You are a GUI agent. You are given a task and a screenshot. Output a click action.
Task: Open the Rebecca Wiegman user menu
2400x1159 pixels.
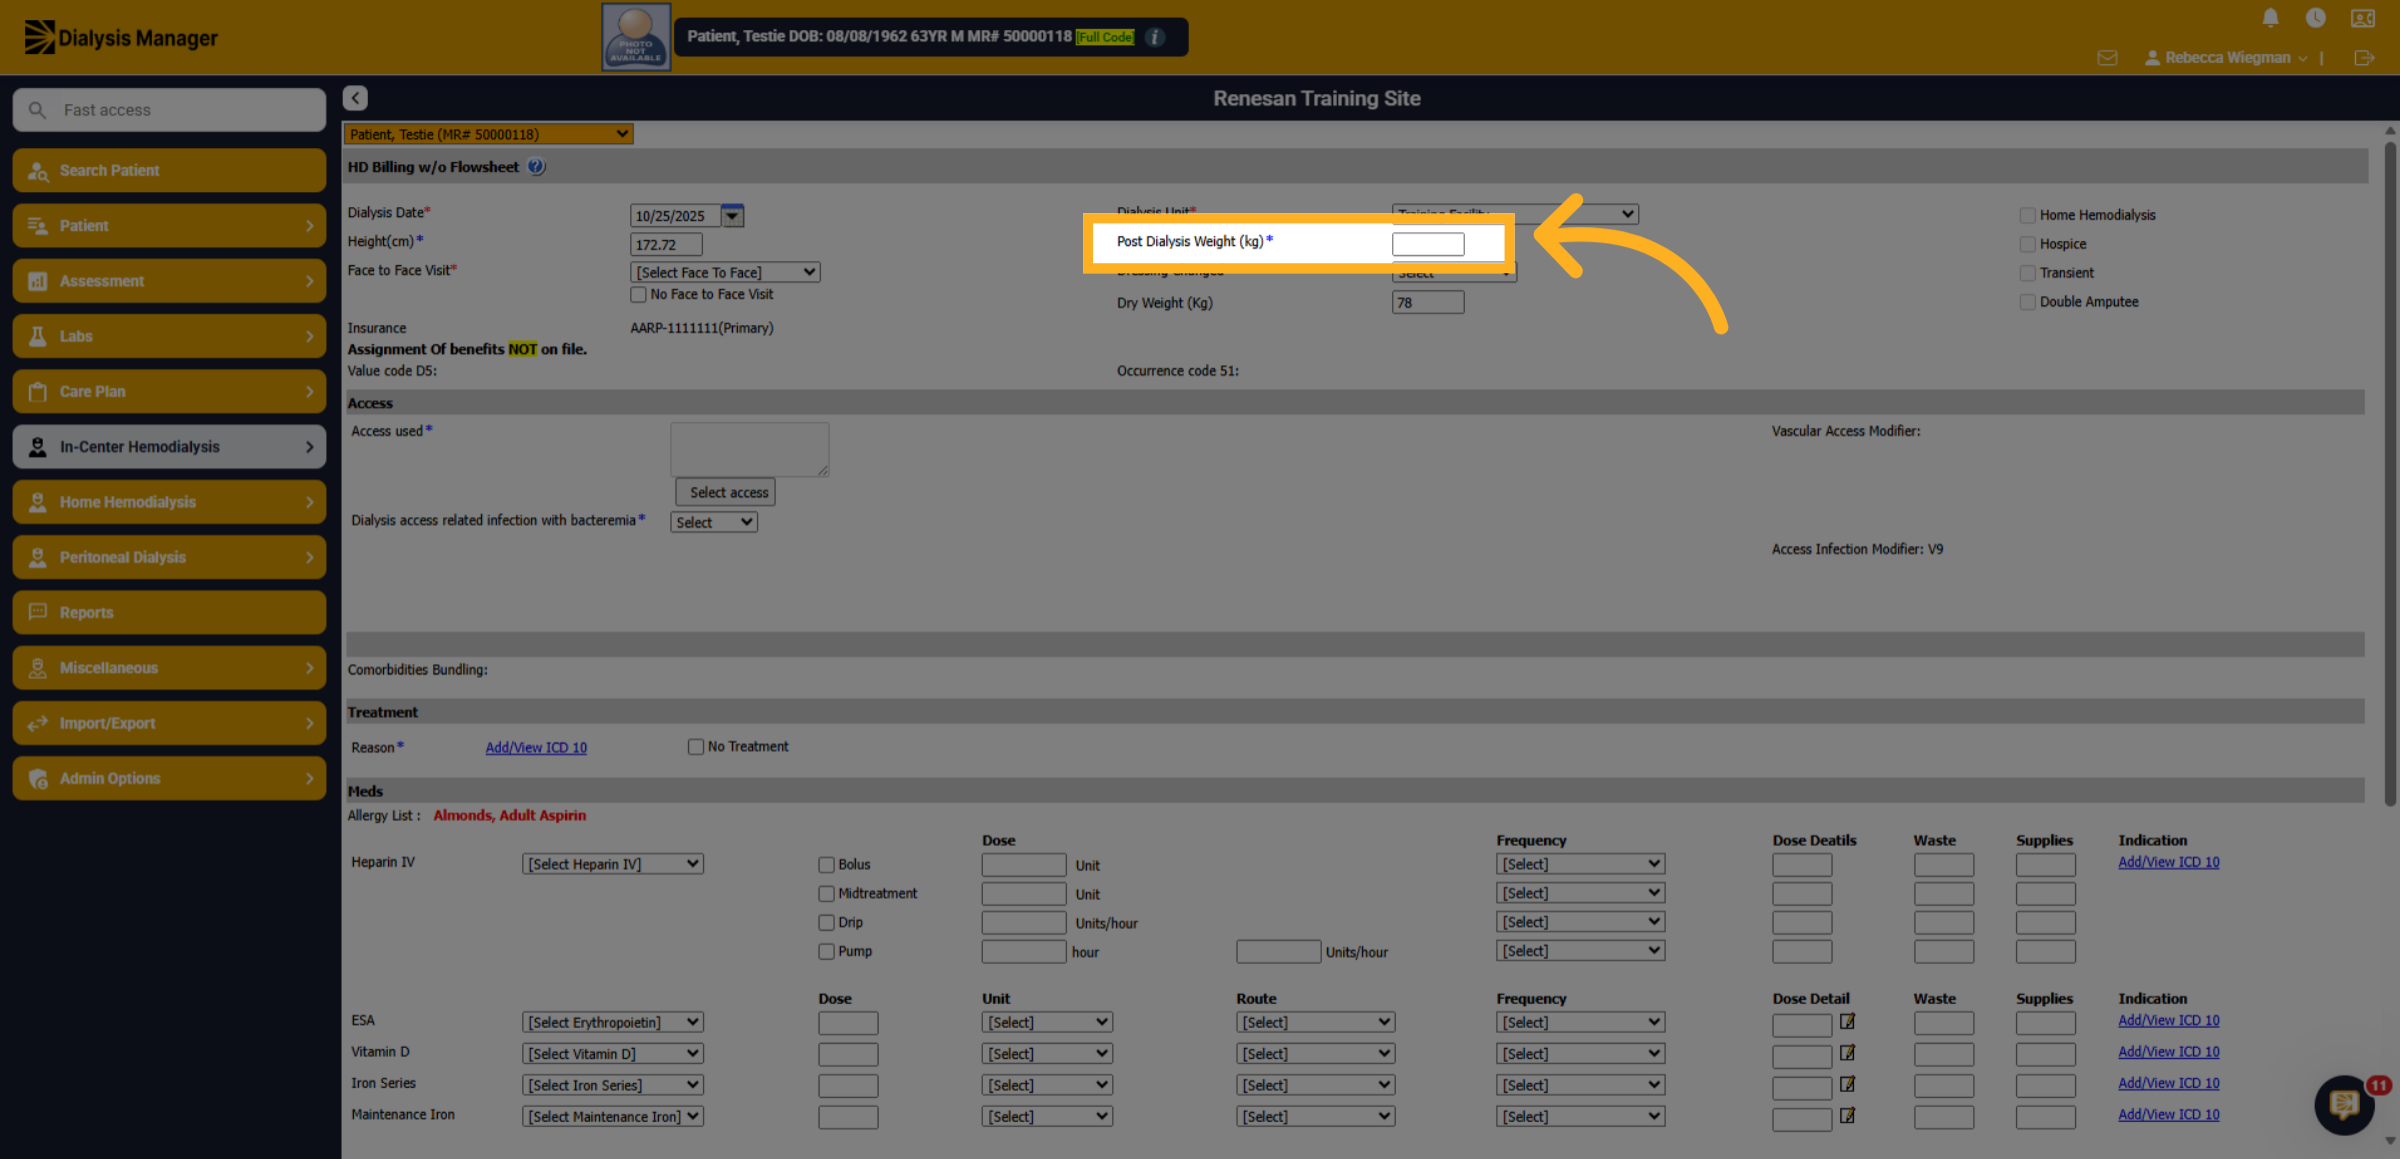point(2227,58)
